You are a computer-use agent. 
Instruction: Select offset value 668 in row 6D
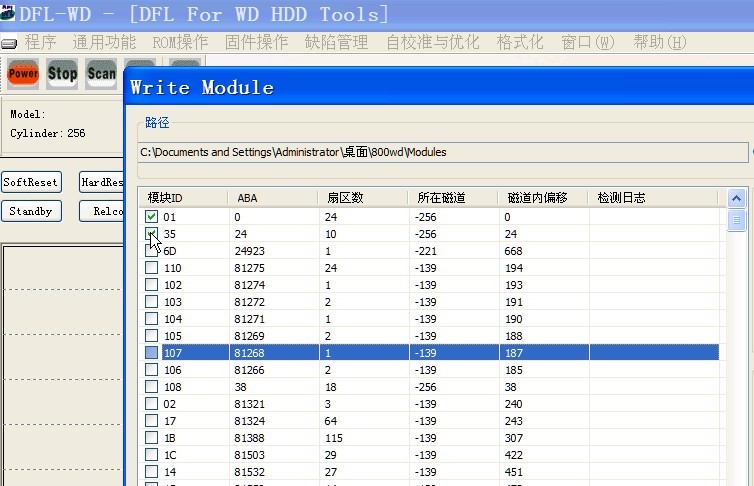pos(514,251)
